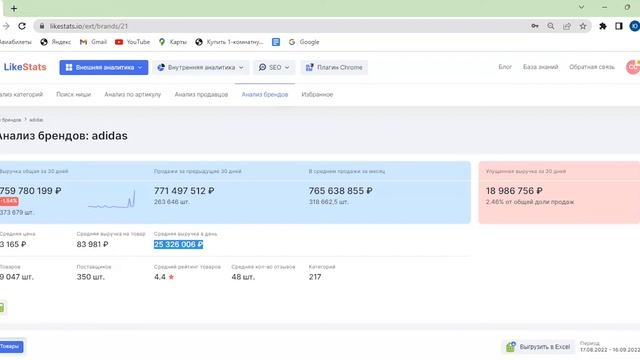Switch to Избранное tab
640x360 pixels.
point(317,94)
